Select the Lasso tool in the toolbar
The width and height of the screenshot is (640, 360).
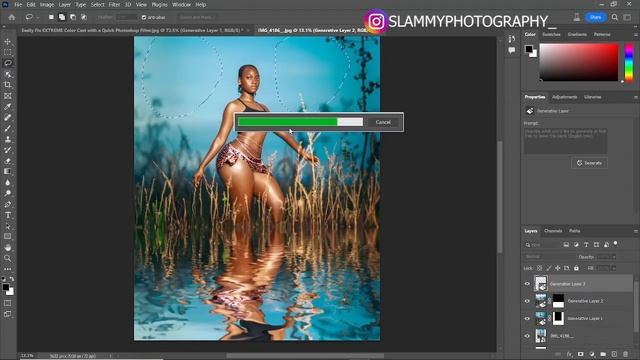[8, 63]
